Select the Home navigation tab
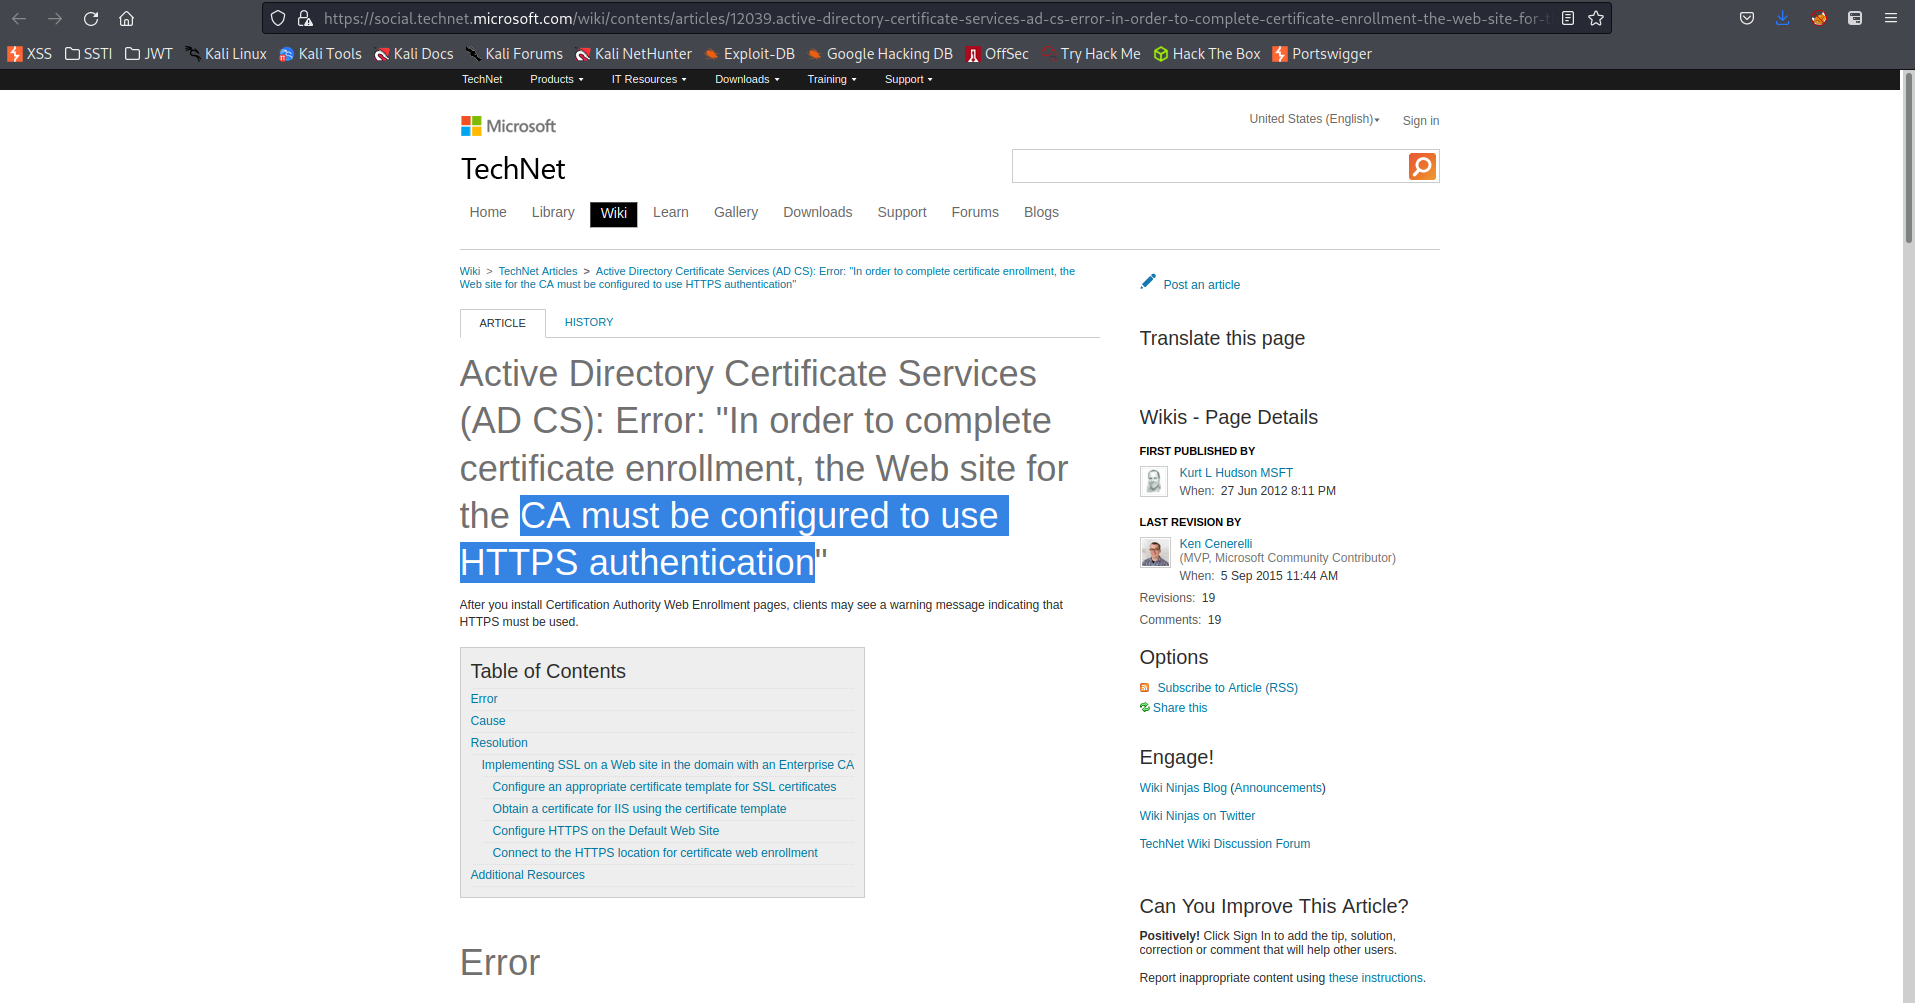 click(488, 212)
